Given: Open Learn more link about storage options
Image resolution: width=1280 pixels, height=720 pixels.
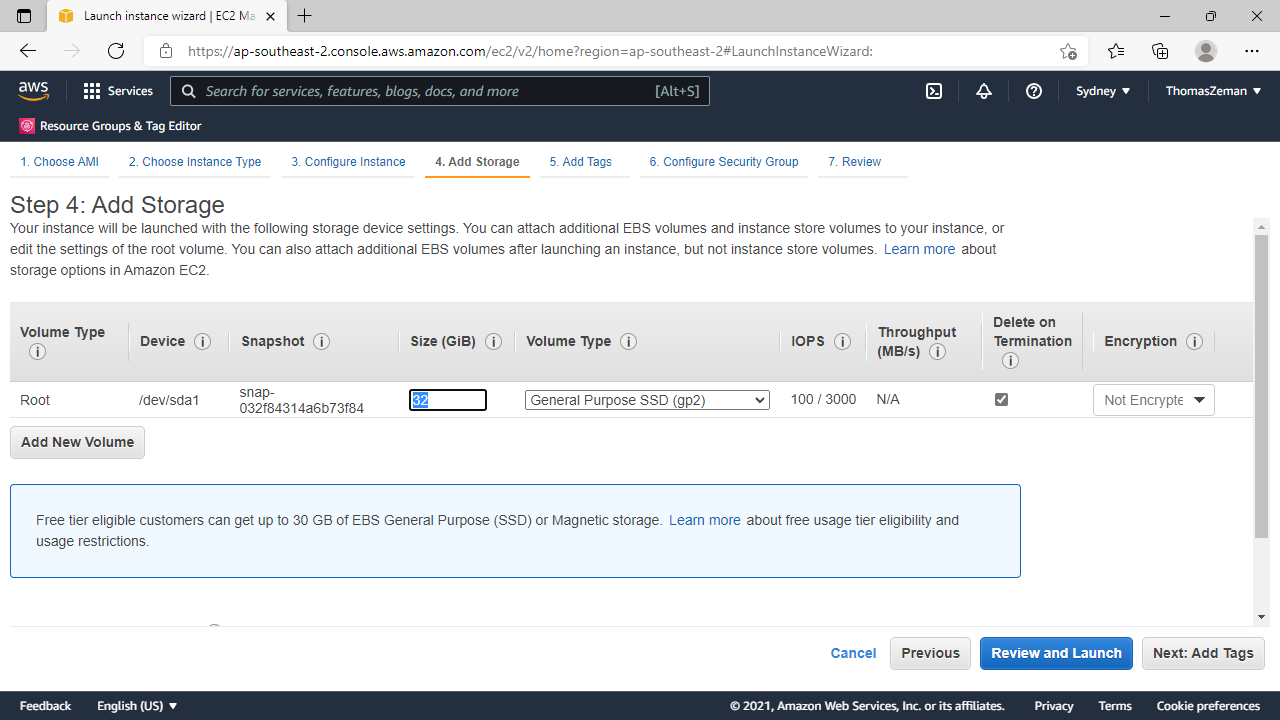Looking at the screenshot, I should [x=919, y=249].
